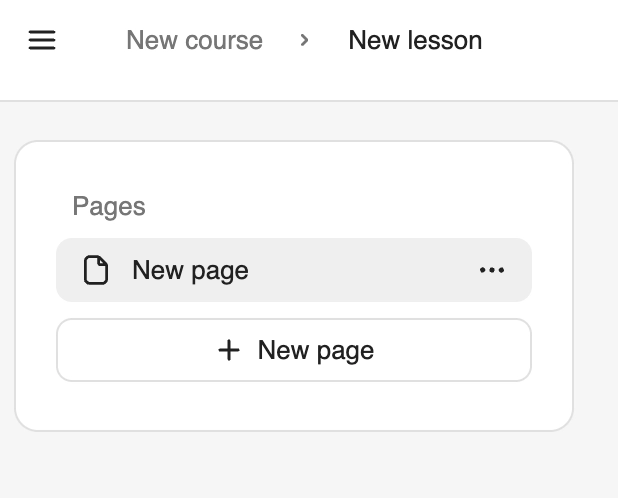
Task: Select the New lesson breadcrumb title
Action: pos(415,40)
